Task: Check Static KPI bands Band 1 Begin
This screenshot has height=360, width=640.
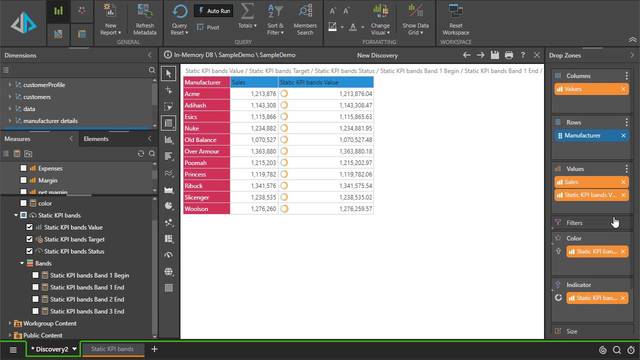Action: [x=36, y=276]
